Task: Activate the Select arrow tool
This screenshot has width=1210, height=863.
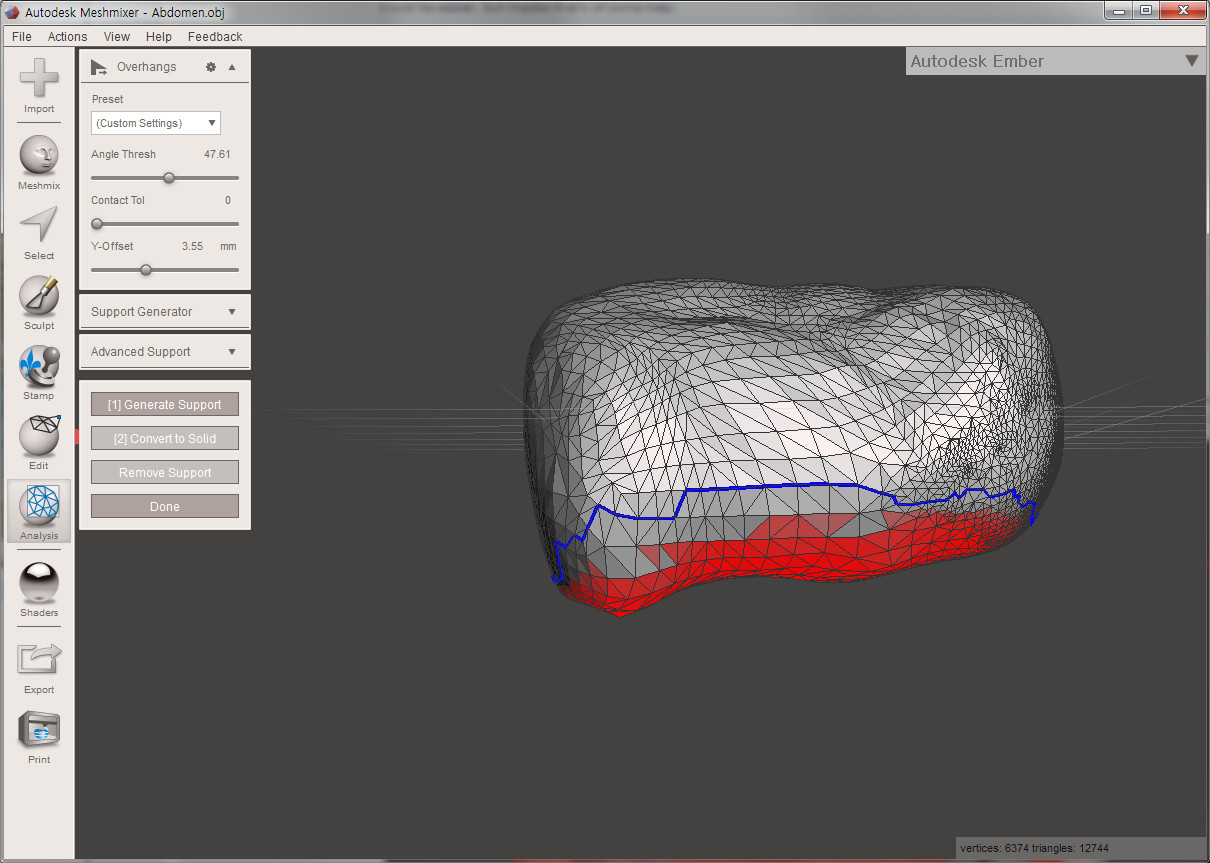Action: point(39,225)
